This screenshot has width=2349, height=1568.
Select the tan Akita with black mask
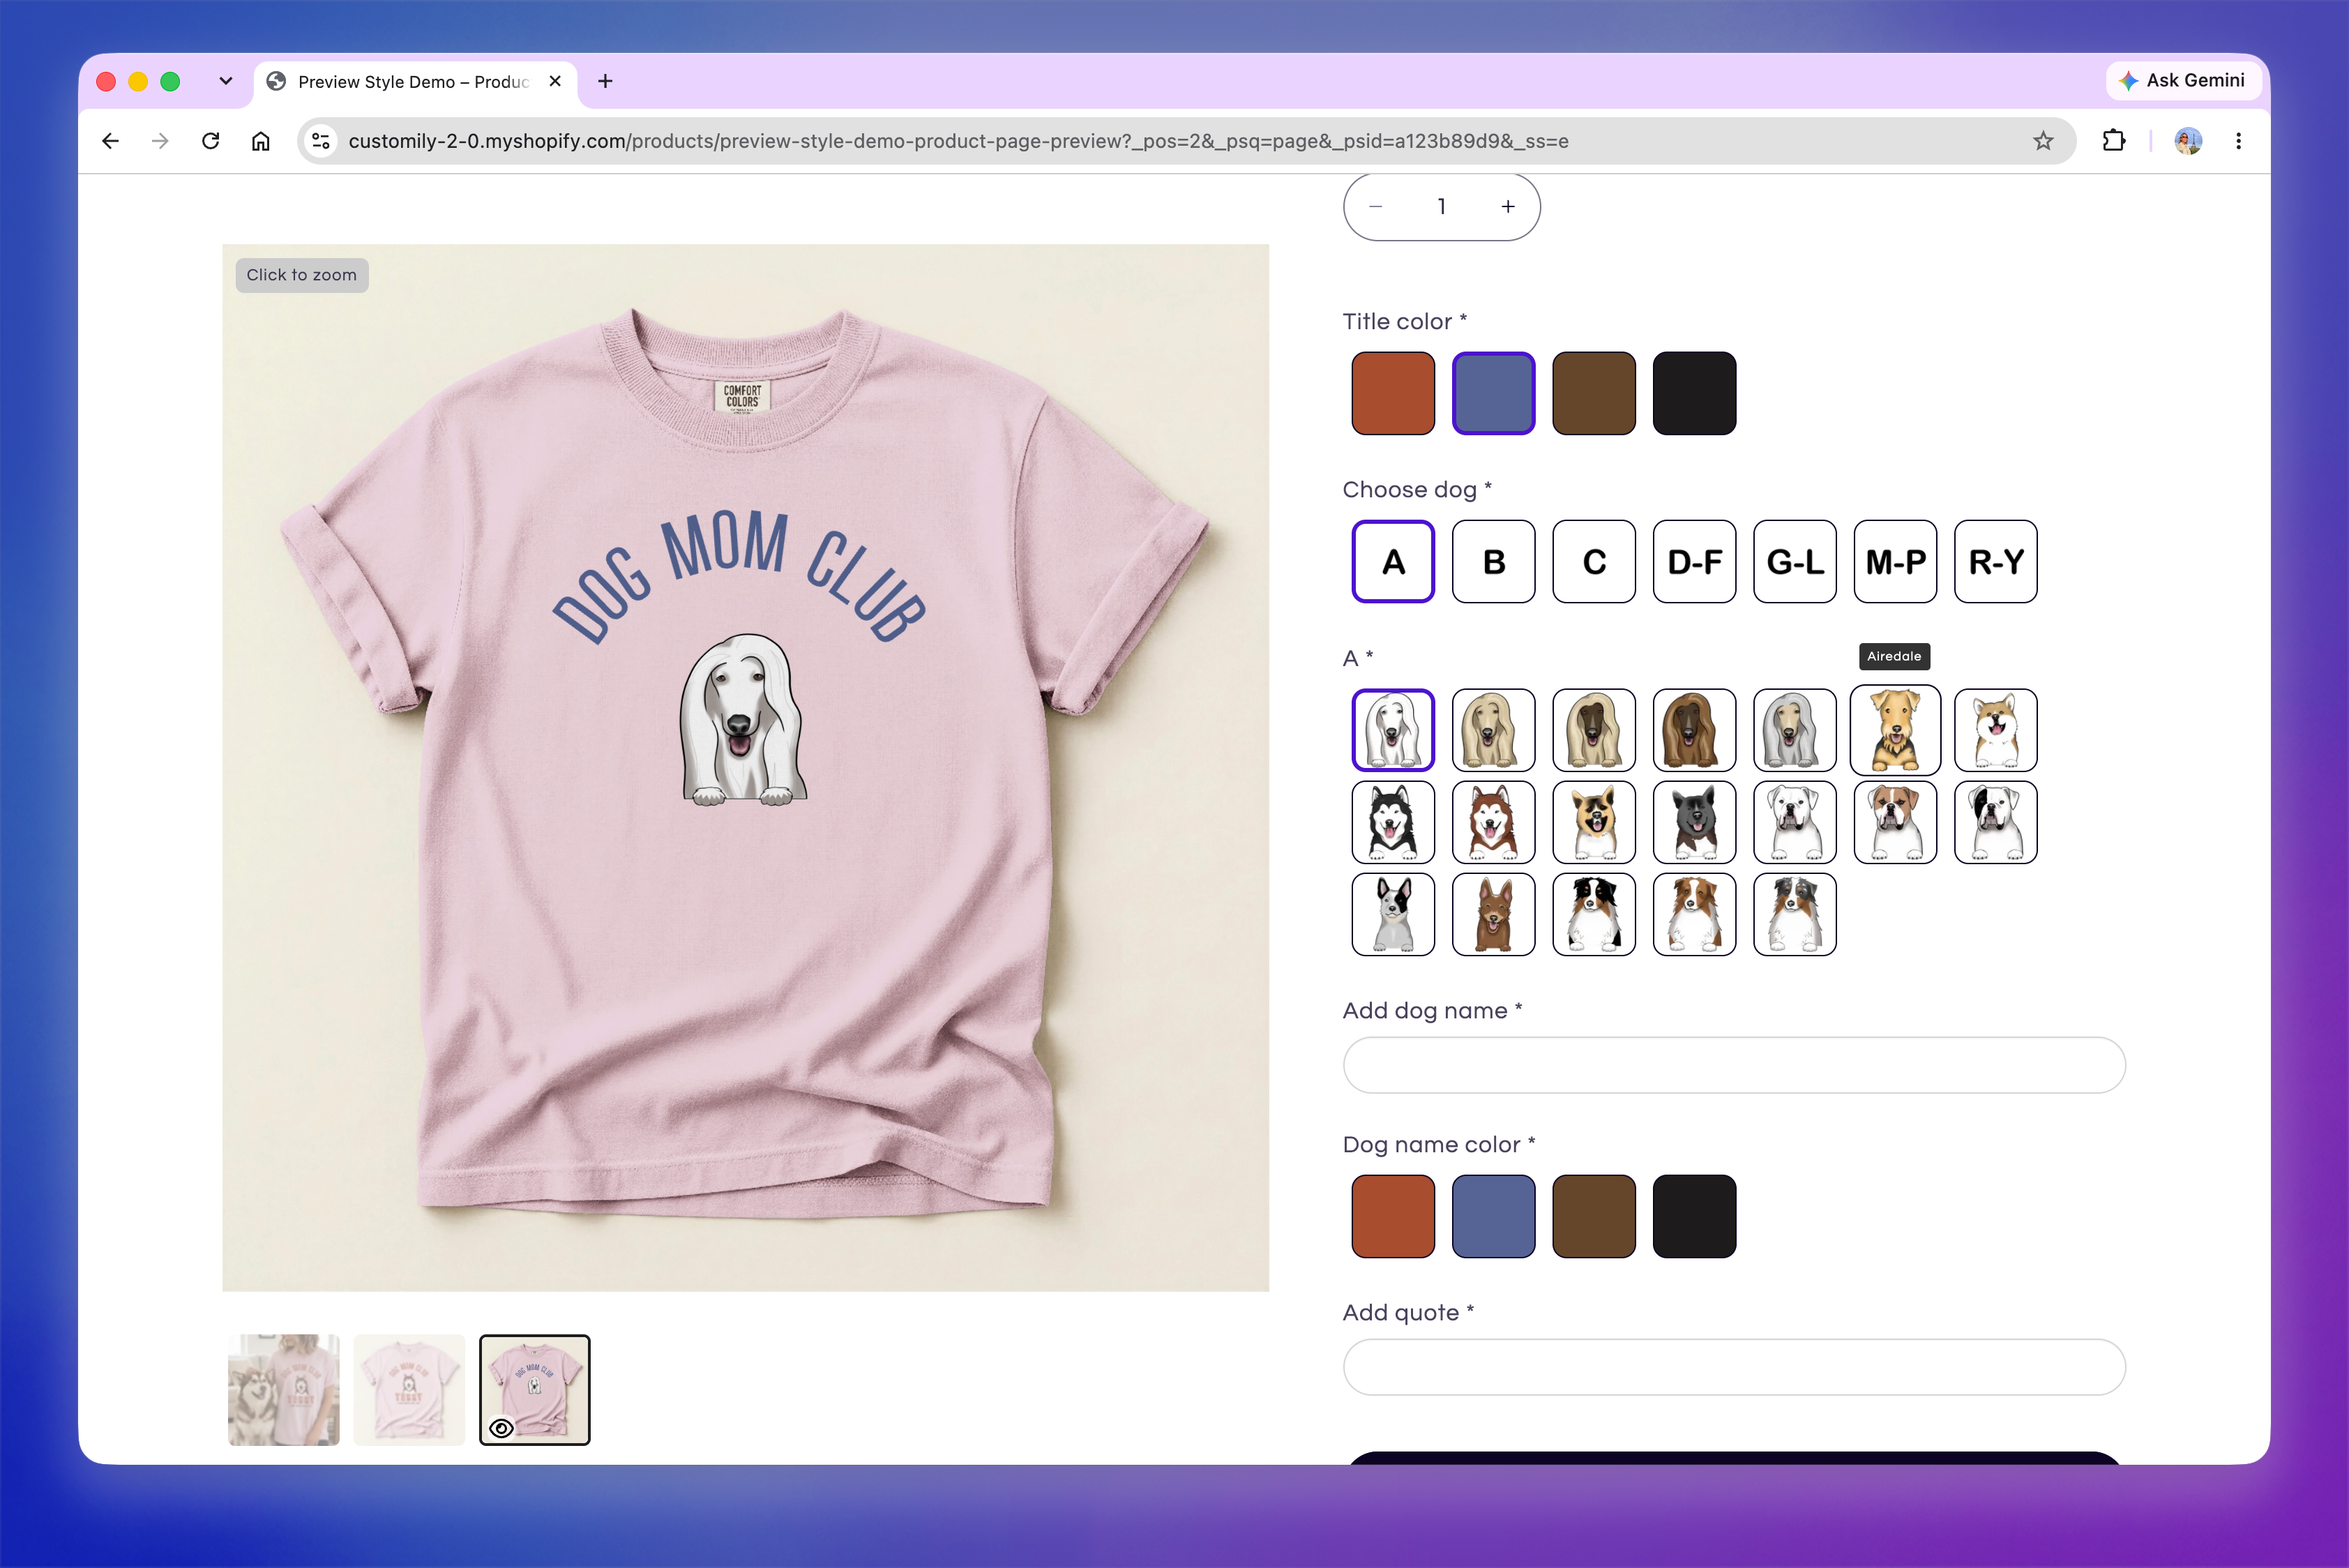pos(1594,822)
